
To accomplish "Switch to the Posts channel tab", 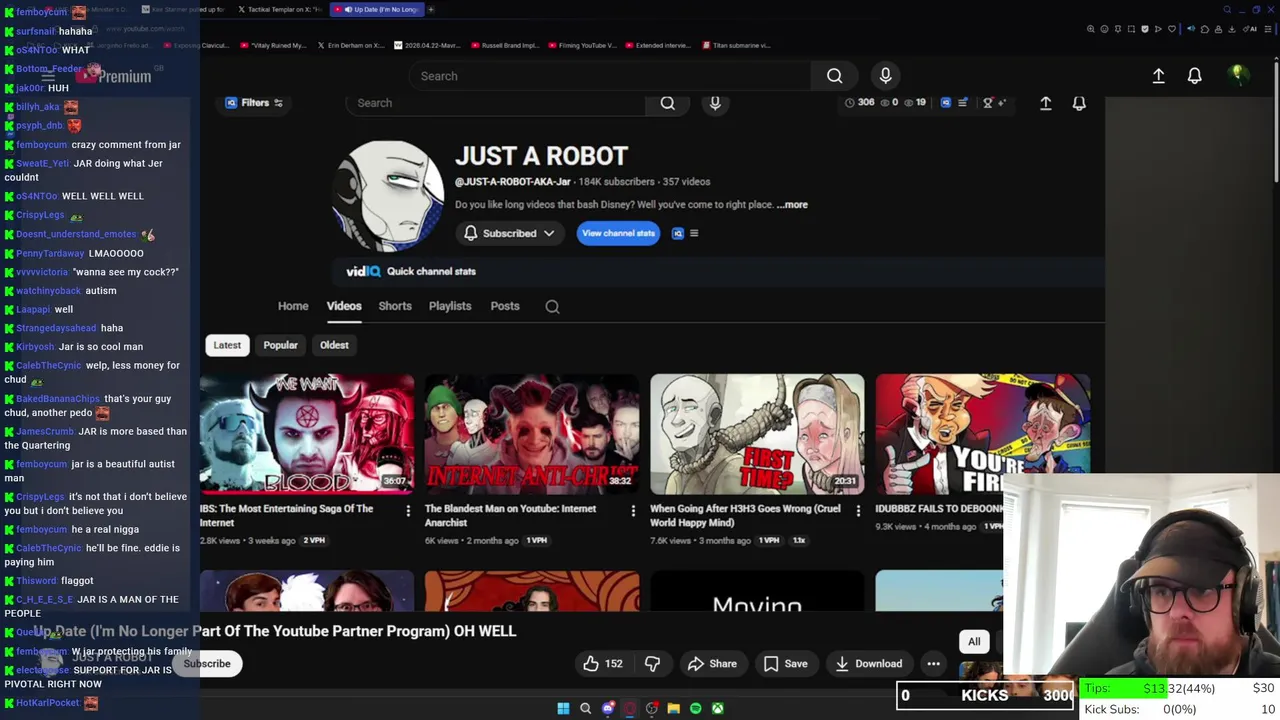I will [505, 306].
